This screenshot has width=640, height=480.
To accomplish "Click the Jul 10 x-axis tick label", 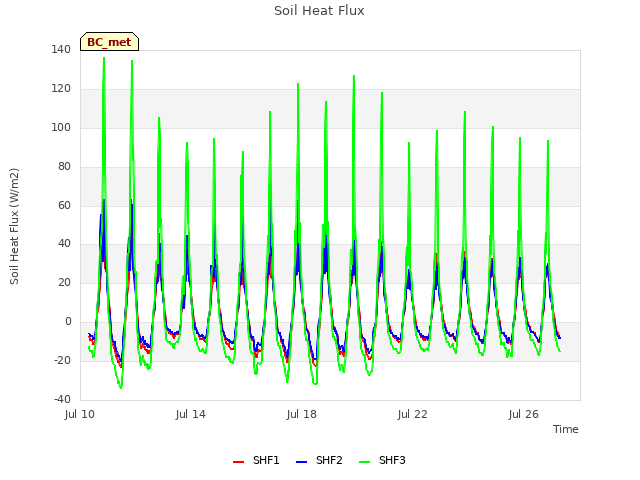I will pos(80,414).
